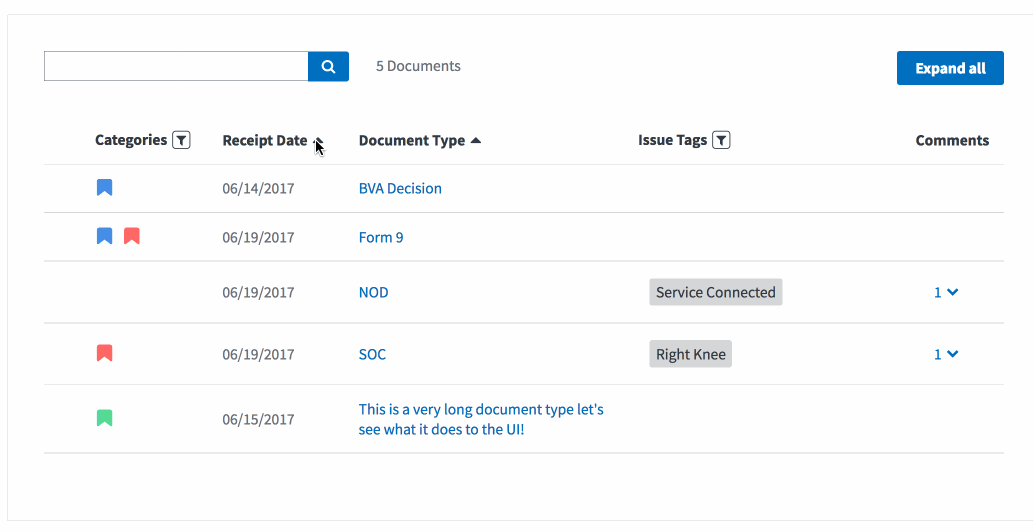
Task: Open the NOD document link
Action: coord(374,292)
